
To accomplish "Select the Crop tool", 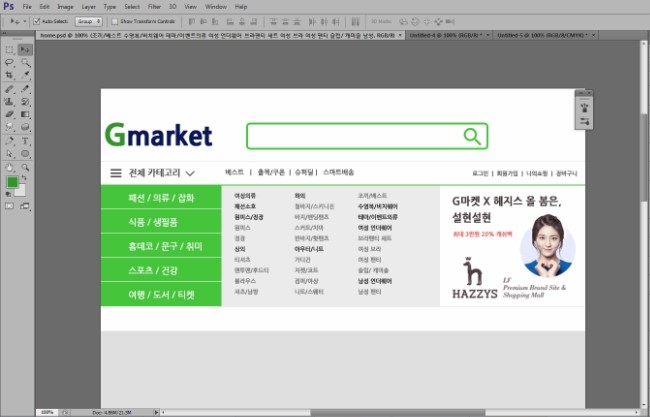I will click(9, 75).
